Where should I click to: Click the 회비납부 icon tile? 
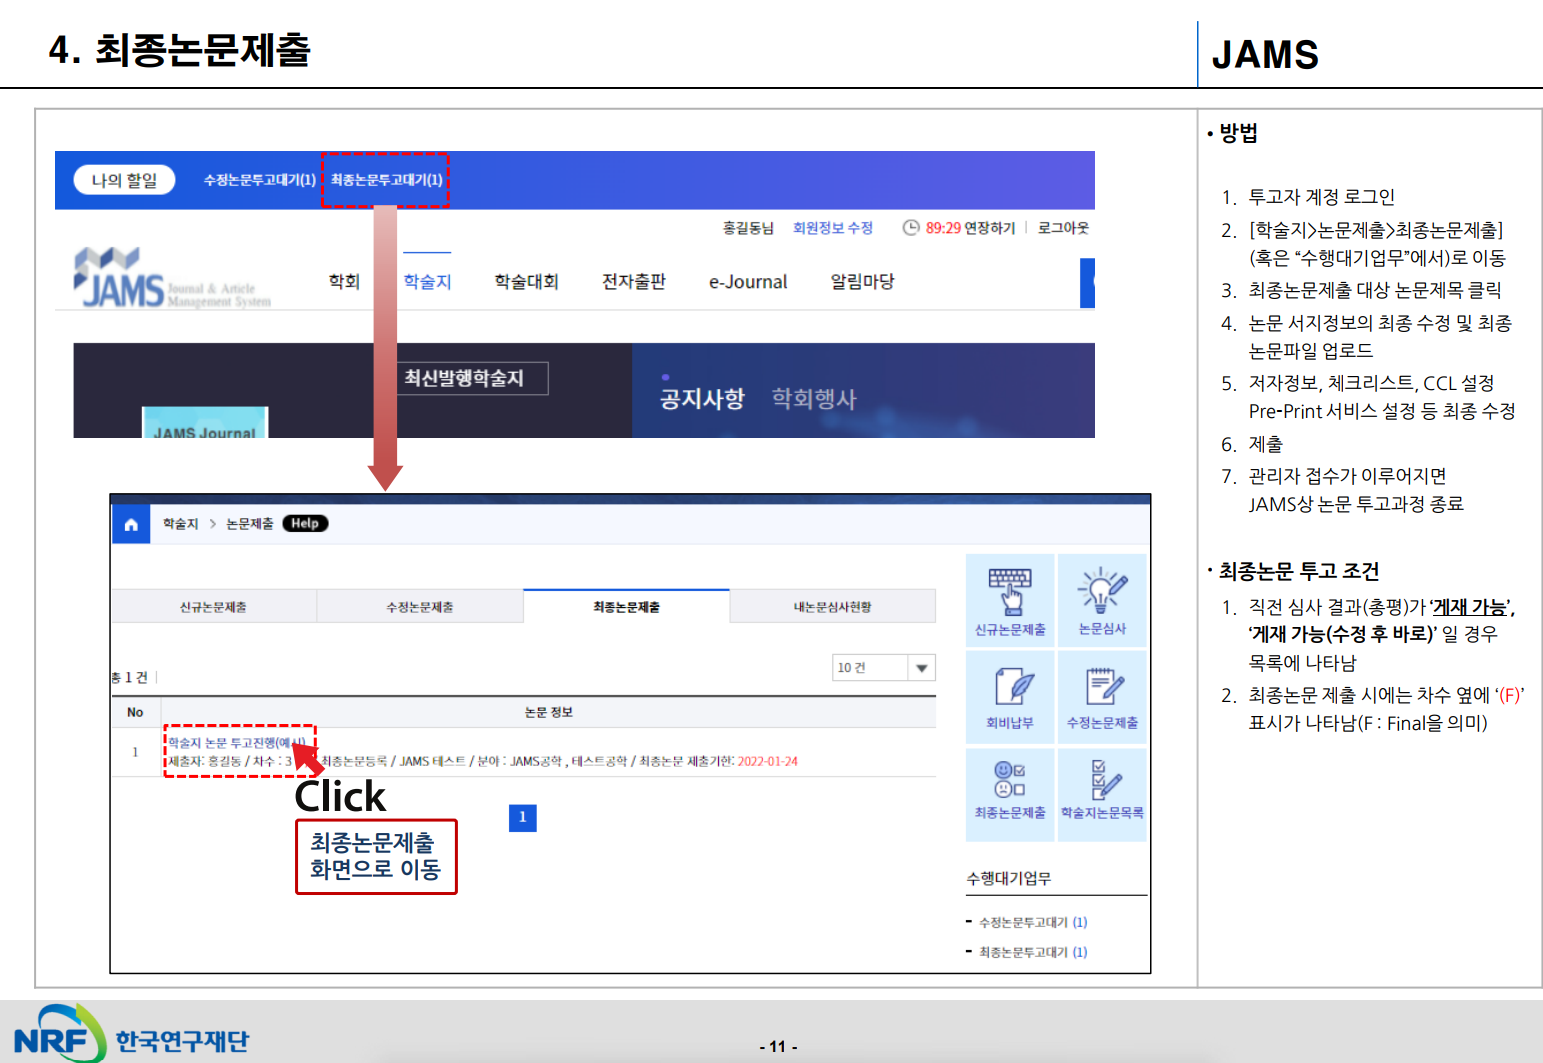click(x=1010, y=697)
